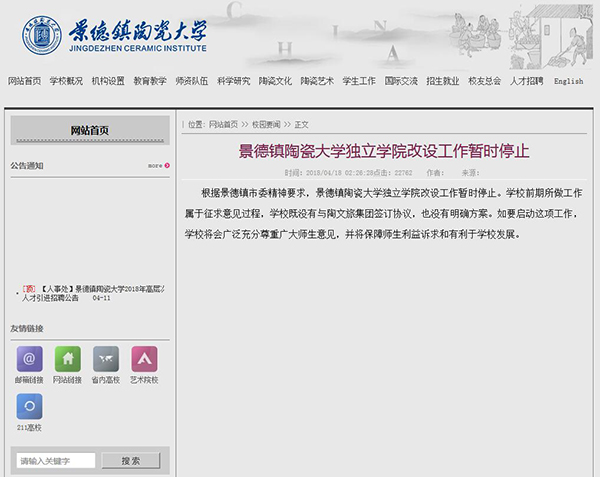Image resolution: width=600 pixels, height=477 pixels.
Task: Open the 学校概况 menu item
Action: [66, 81]
